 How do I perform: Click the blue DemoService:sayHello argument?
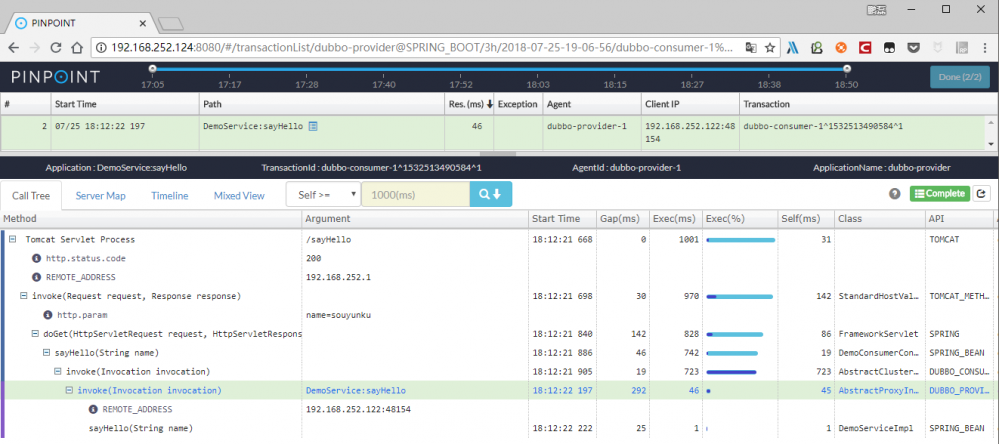tap(356, 390)
